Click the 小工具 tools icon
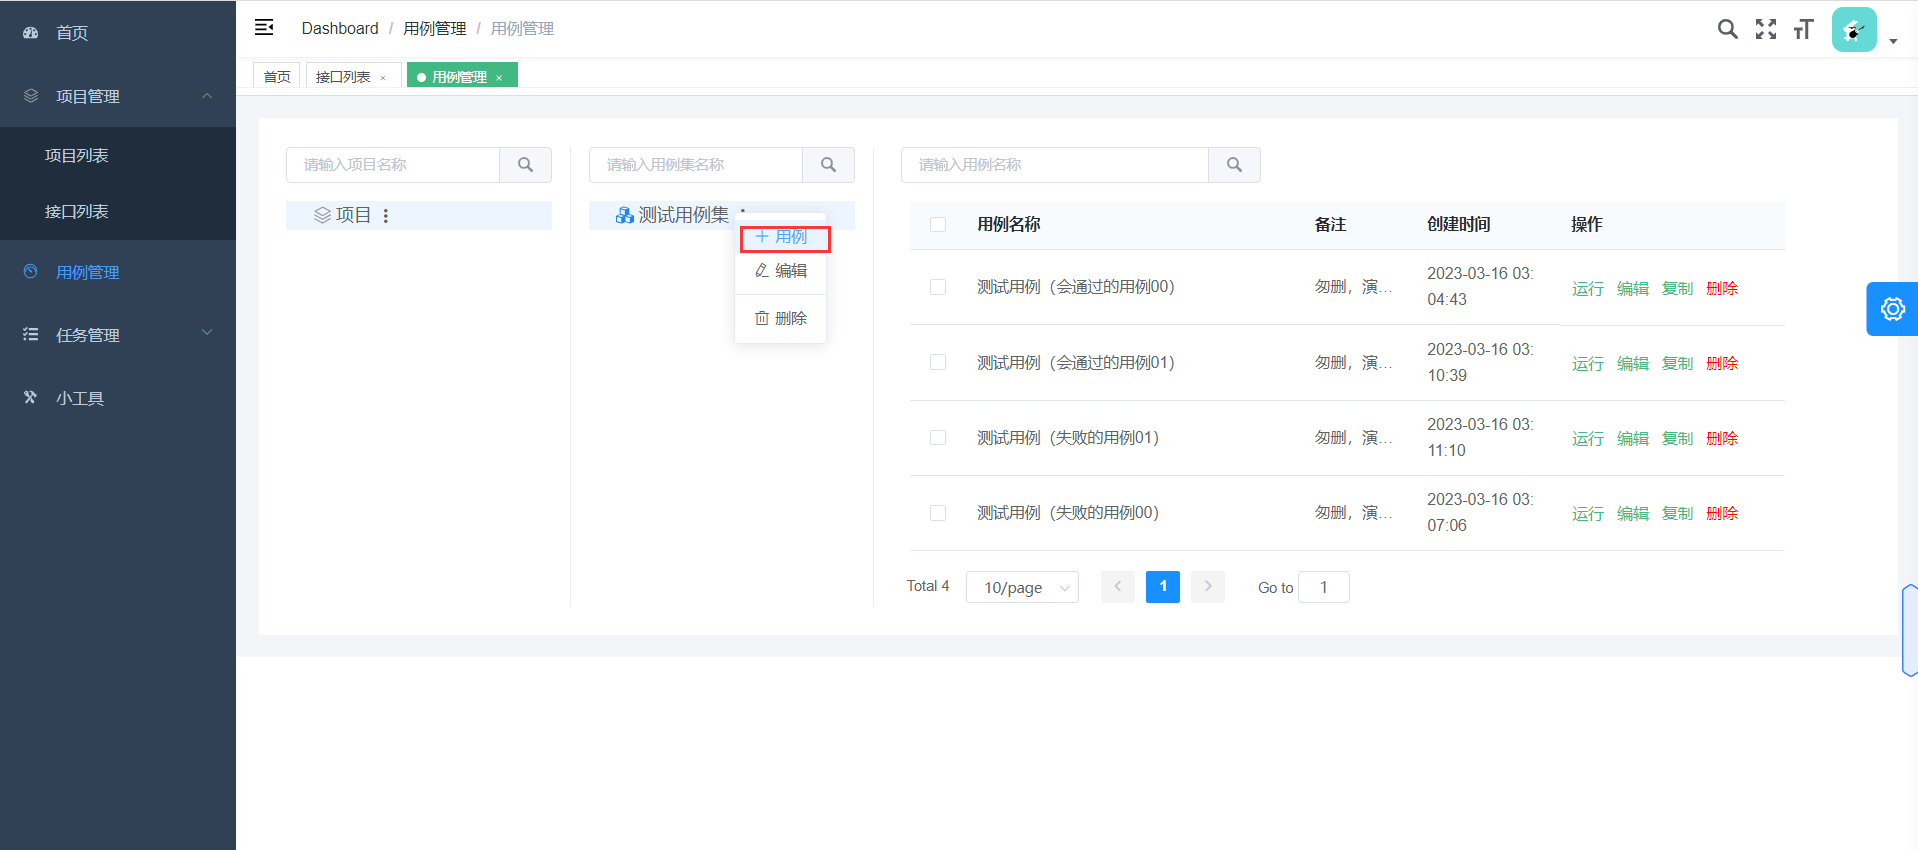This screenshot has width=1918, height=850. [x=31, y=397]
